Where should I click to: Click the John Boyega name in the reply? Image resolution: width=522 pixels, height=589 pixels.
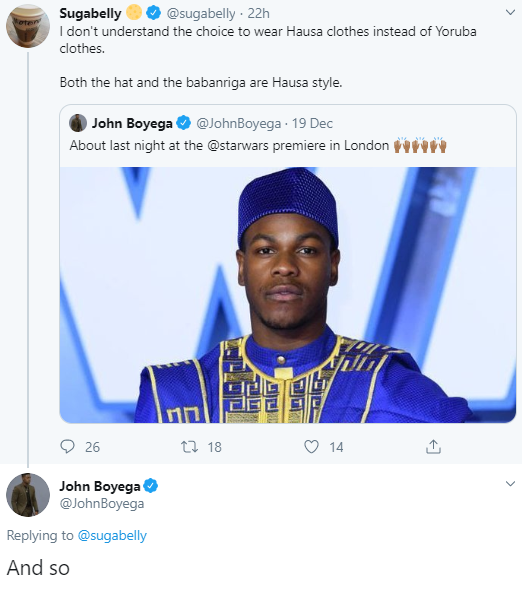point(100,486)
